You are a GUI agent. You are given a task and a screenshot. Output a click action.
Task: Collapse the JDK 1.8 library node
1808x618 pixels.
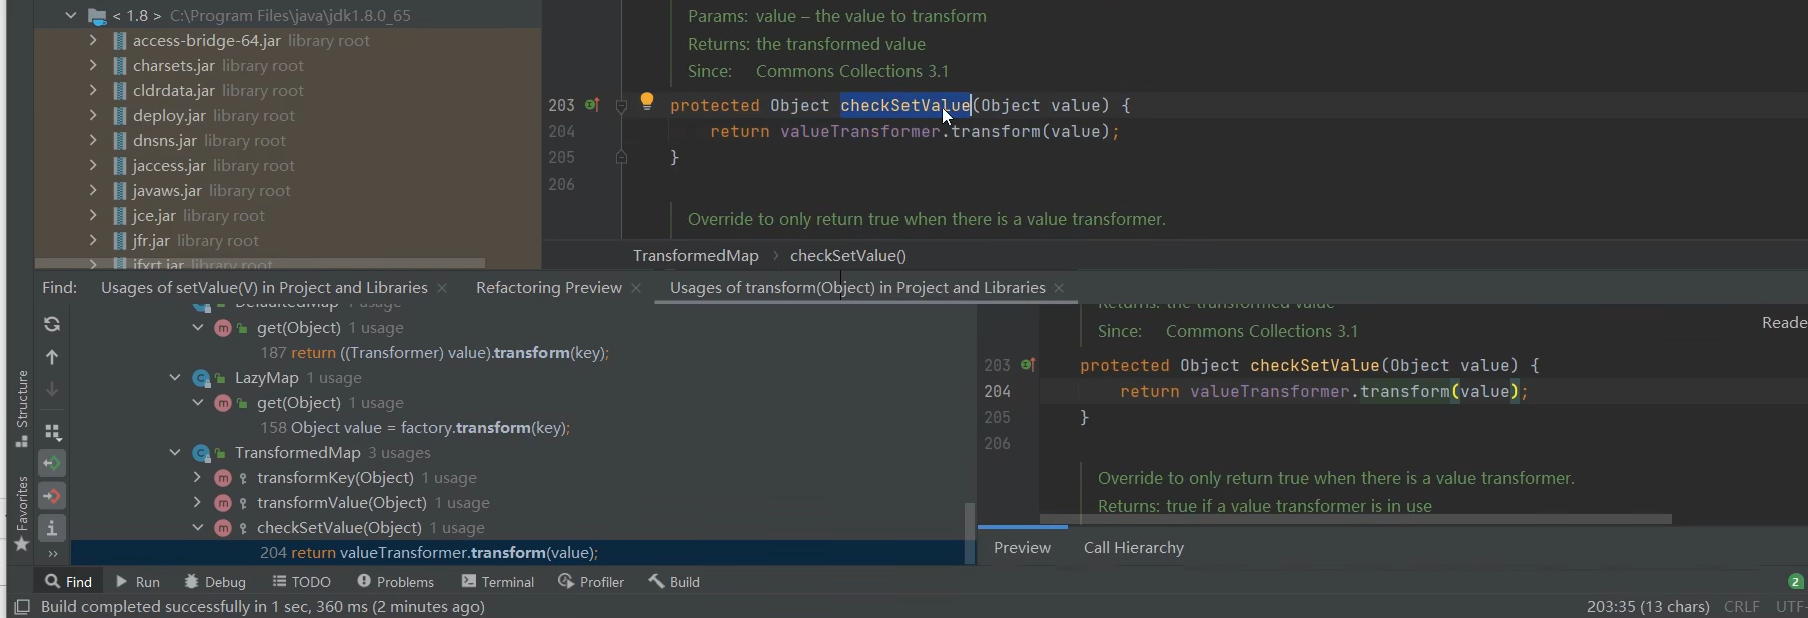click(x=70, y=16)
